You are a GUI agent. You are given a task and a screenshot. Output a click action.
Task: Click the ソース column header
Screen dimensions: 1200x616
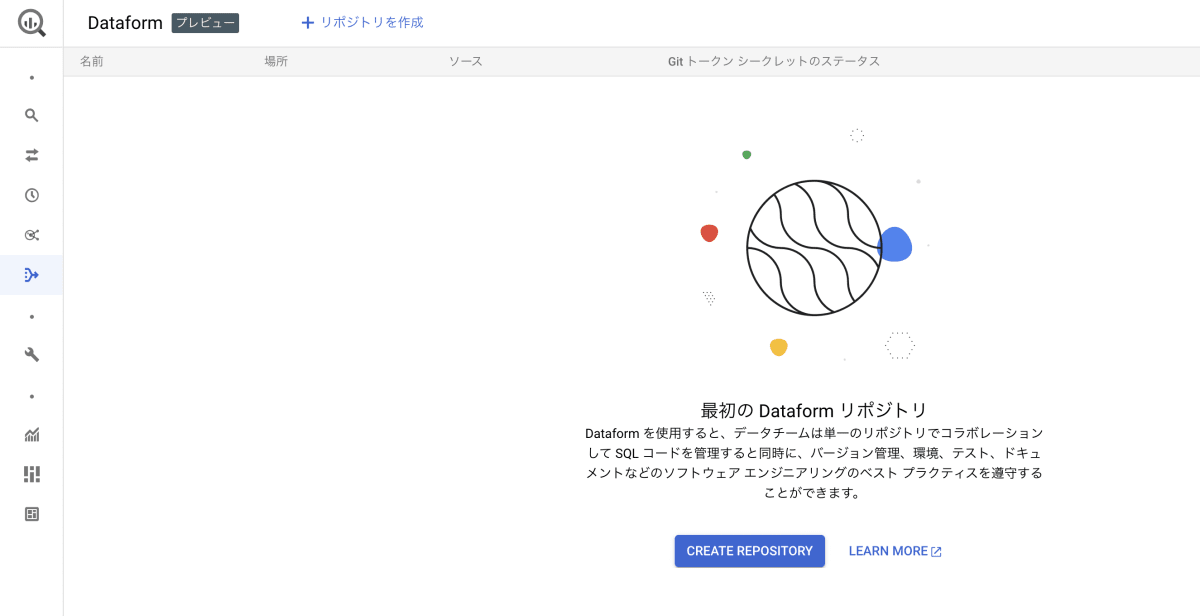click(466, 61)
